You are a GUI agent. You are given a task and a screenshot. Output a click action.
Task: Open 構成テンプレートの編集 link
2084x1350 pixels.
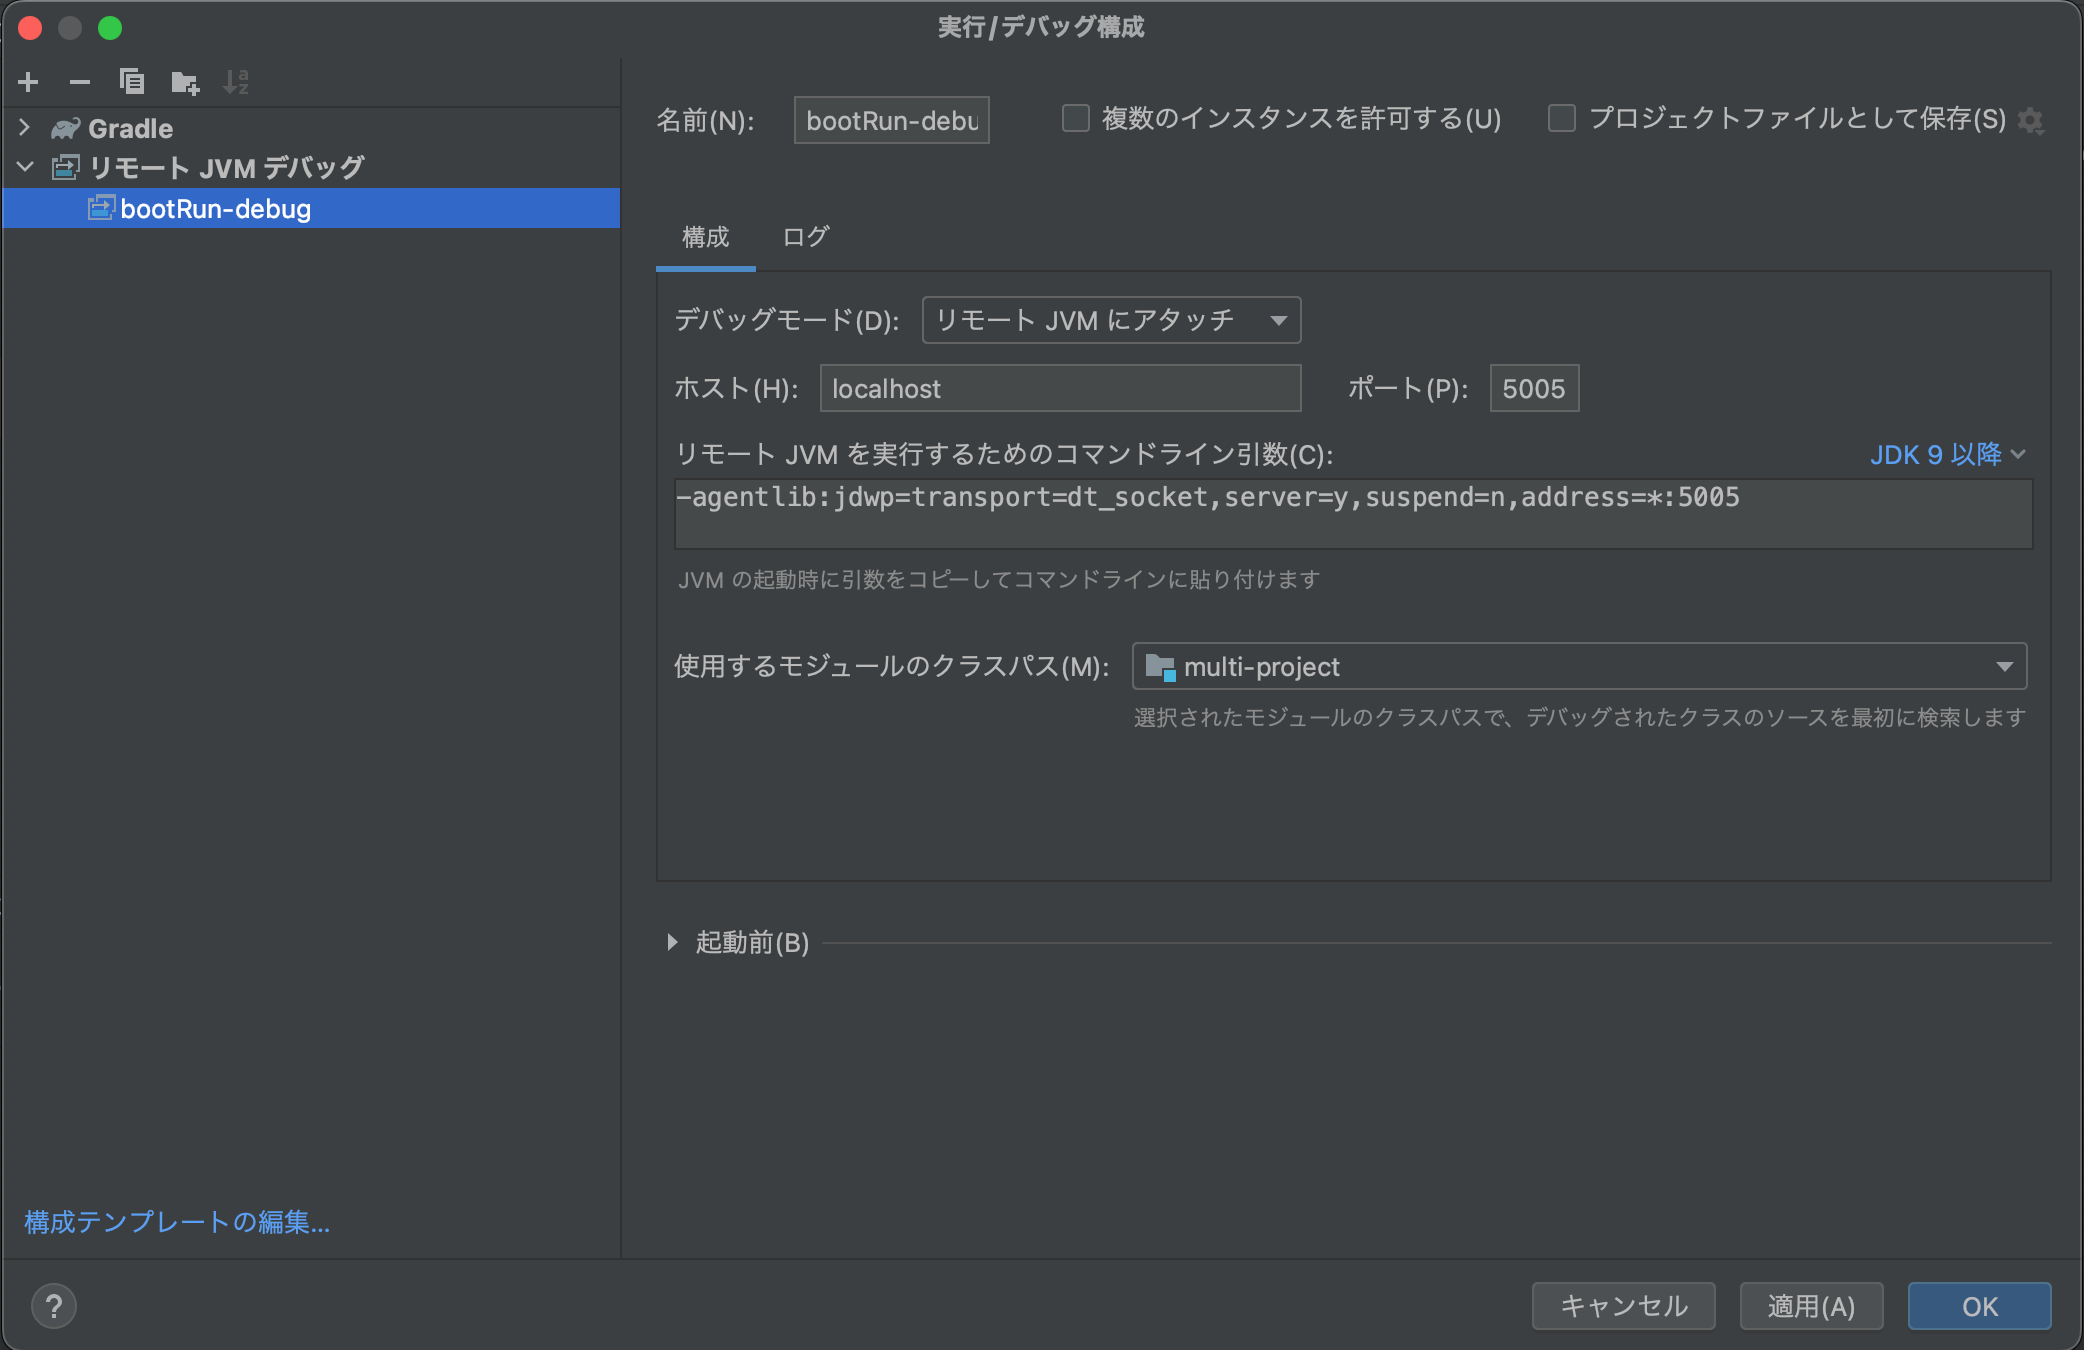(175, 1222)
